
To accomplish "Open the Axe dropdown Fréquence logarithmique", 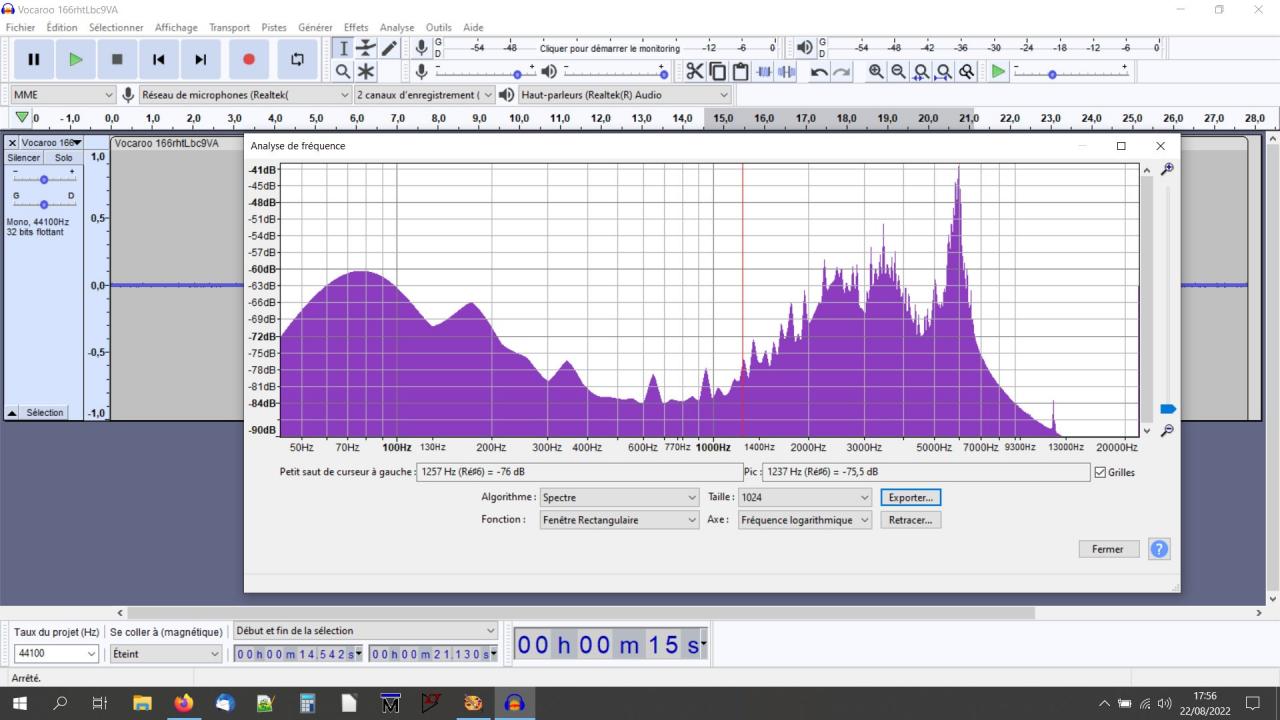I will point(804,520).
